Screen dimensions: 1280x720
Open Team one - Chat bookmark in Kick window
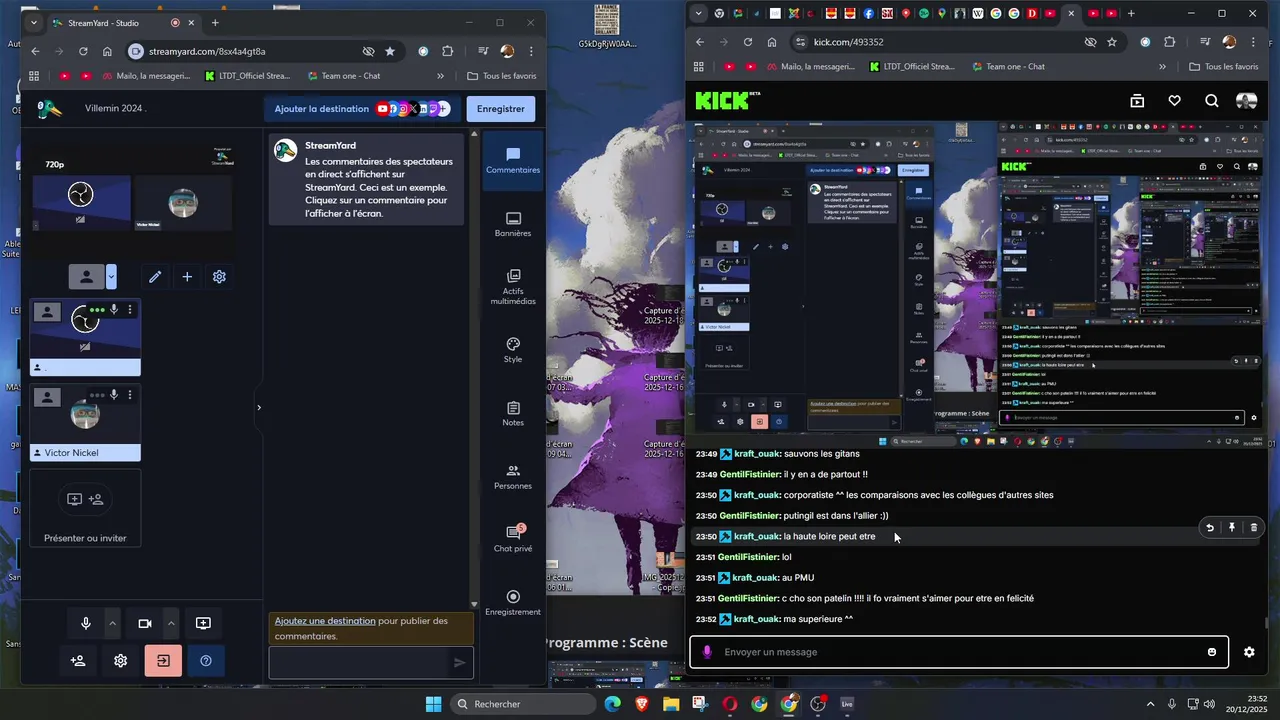[1008, 67]
